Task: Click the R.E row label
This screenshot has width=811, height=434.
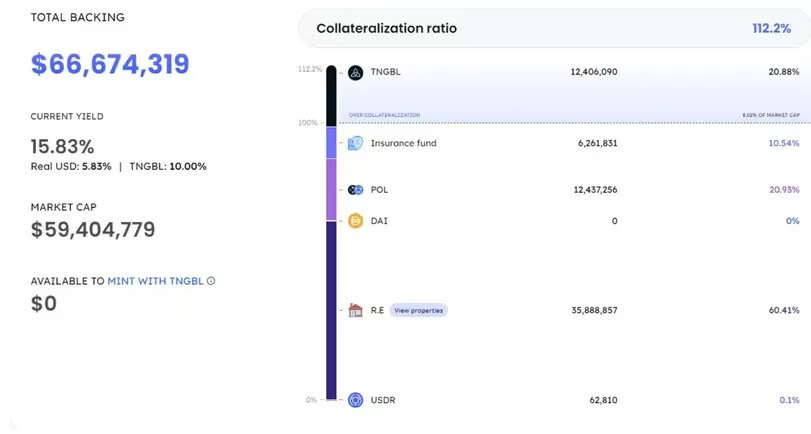Action: click(377, 310)
